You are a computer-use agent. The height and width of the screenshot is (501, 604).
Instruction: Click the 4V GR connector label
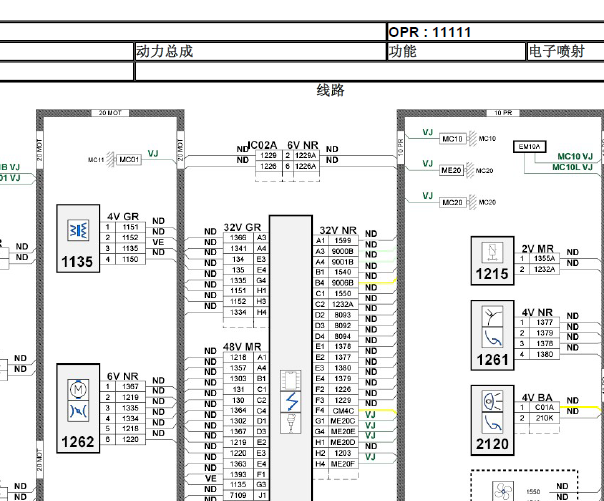coord(123,217)
